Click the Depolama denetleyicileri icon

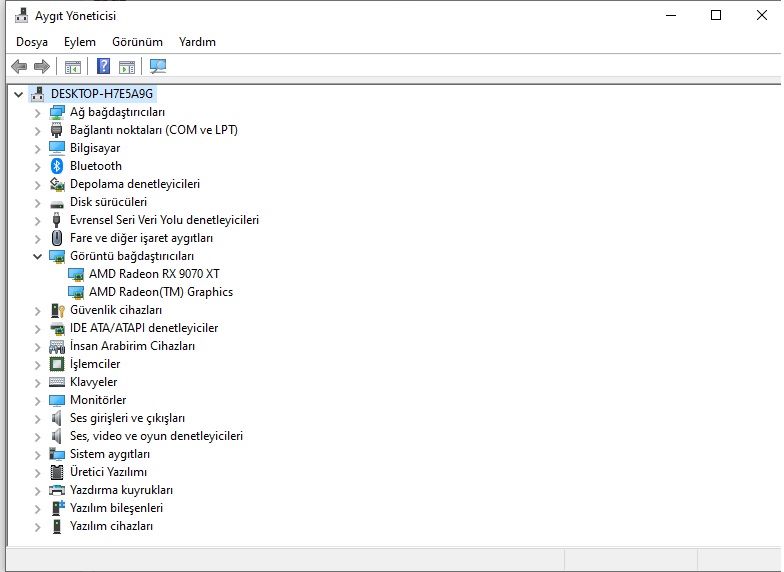point(57,184)
